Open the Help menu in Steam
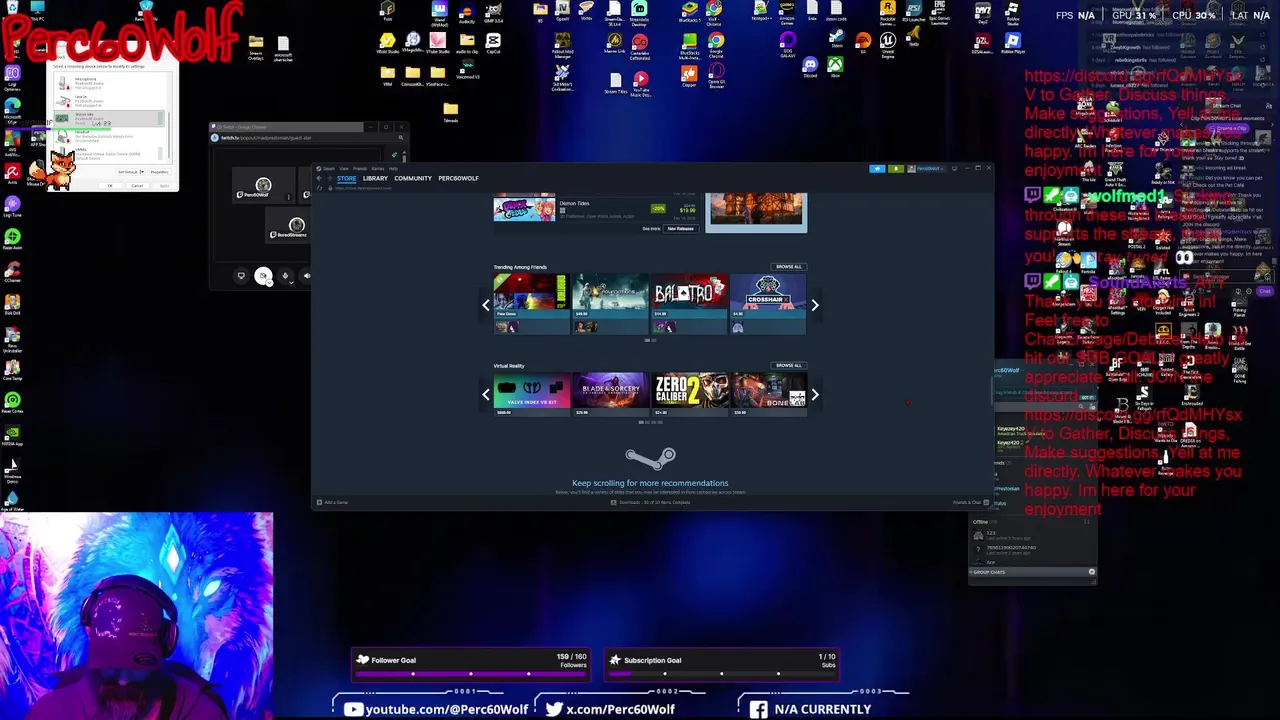 point(393,168)
